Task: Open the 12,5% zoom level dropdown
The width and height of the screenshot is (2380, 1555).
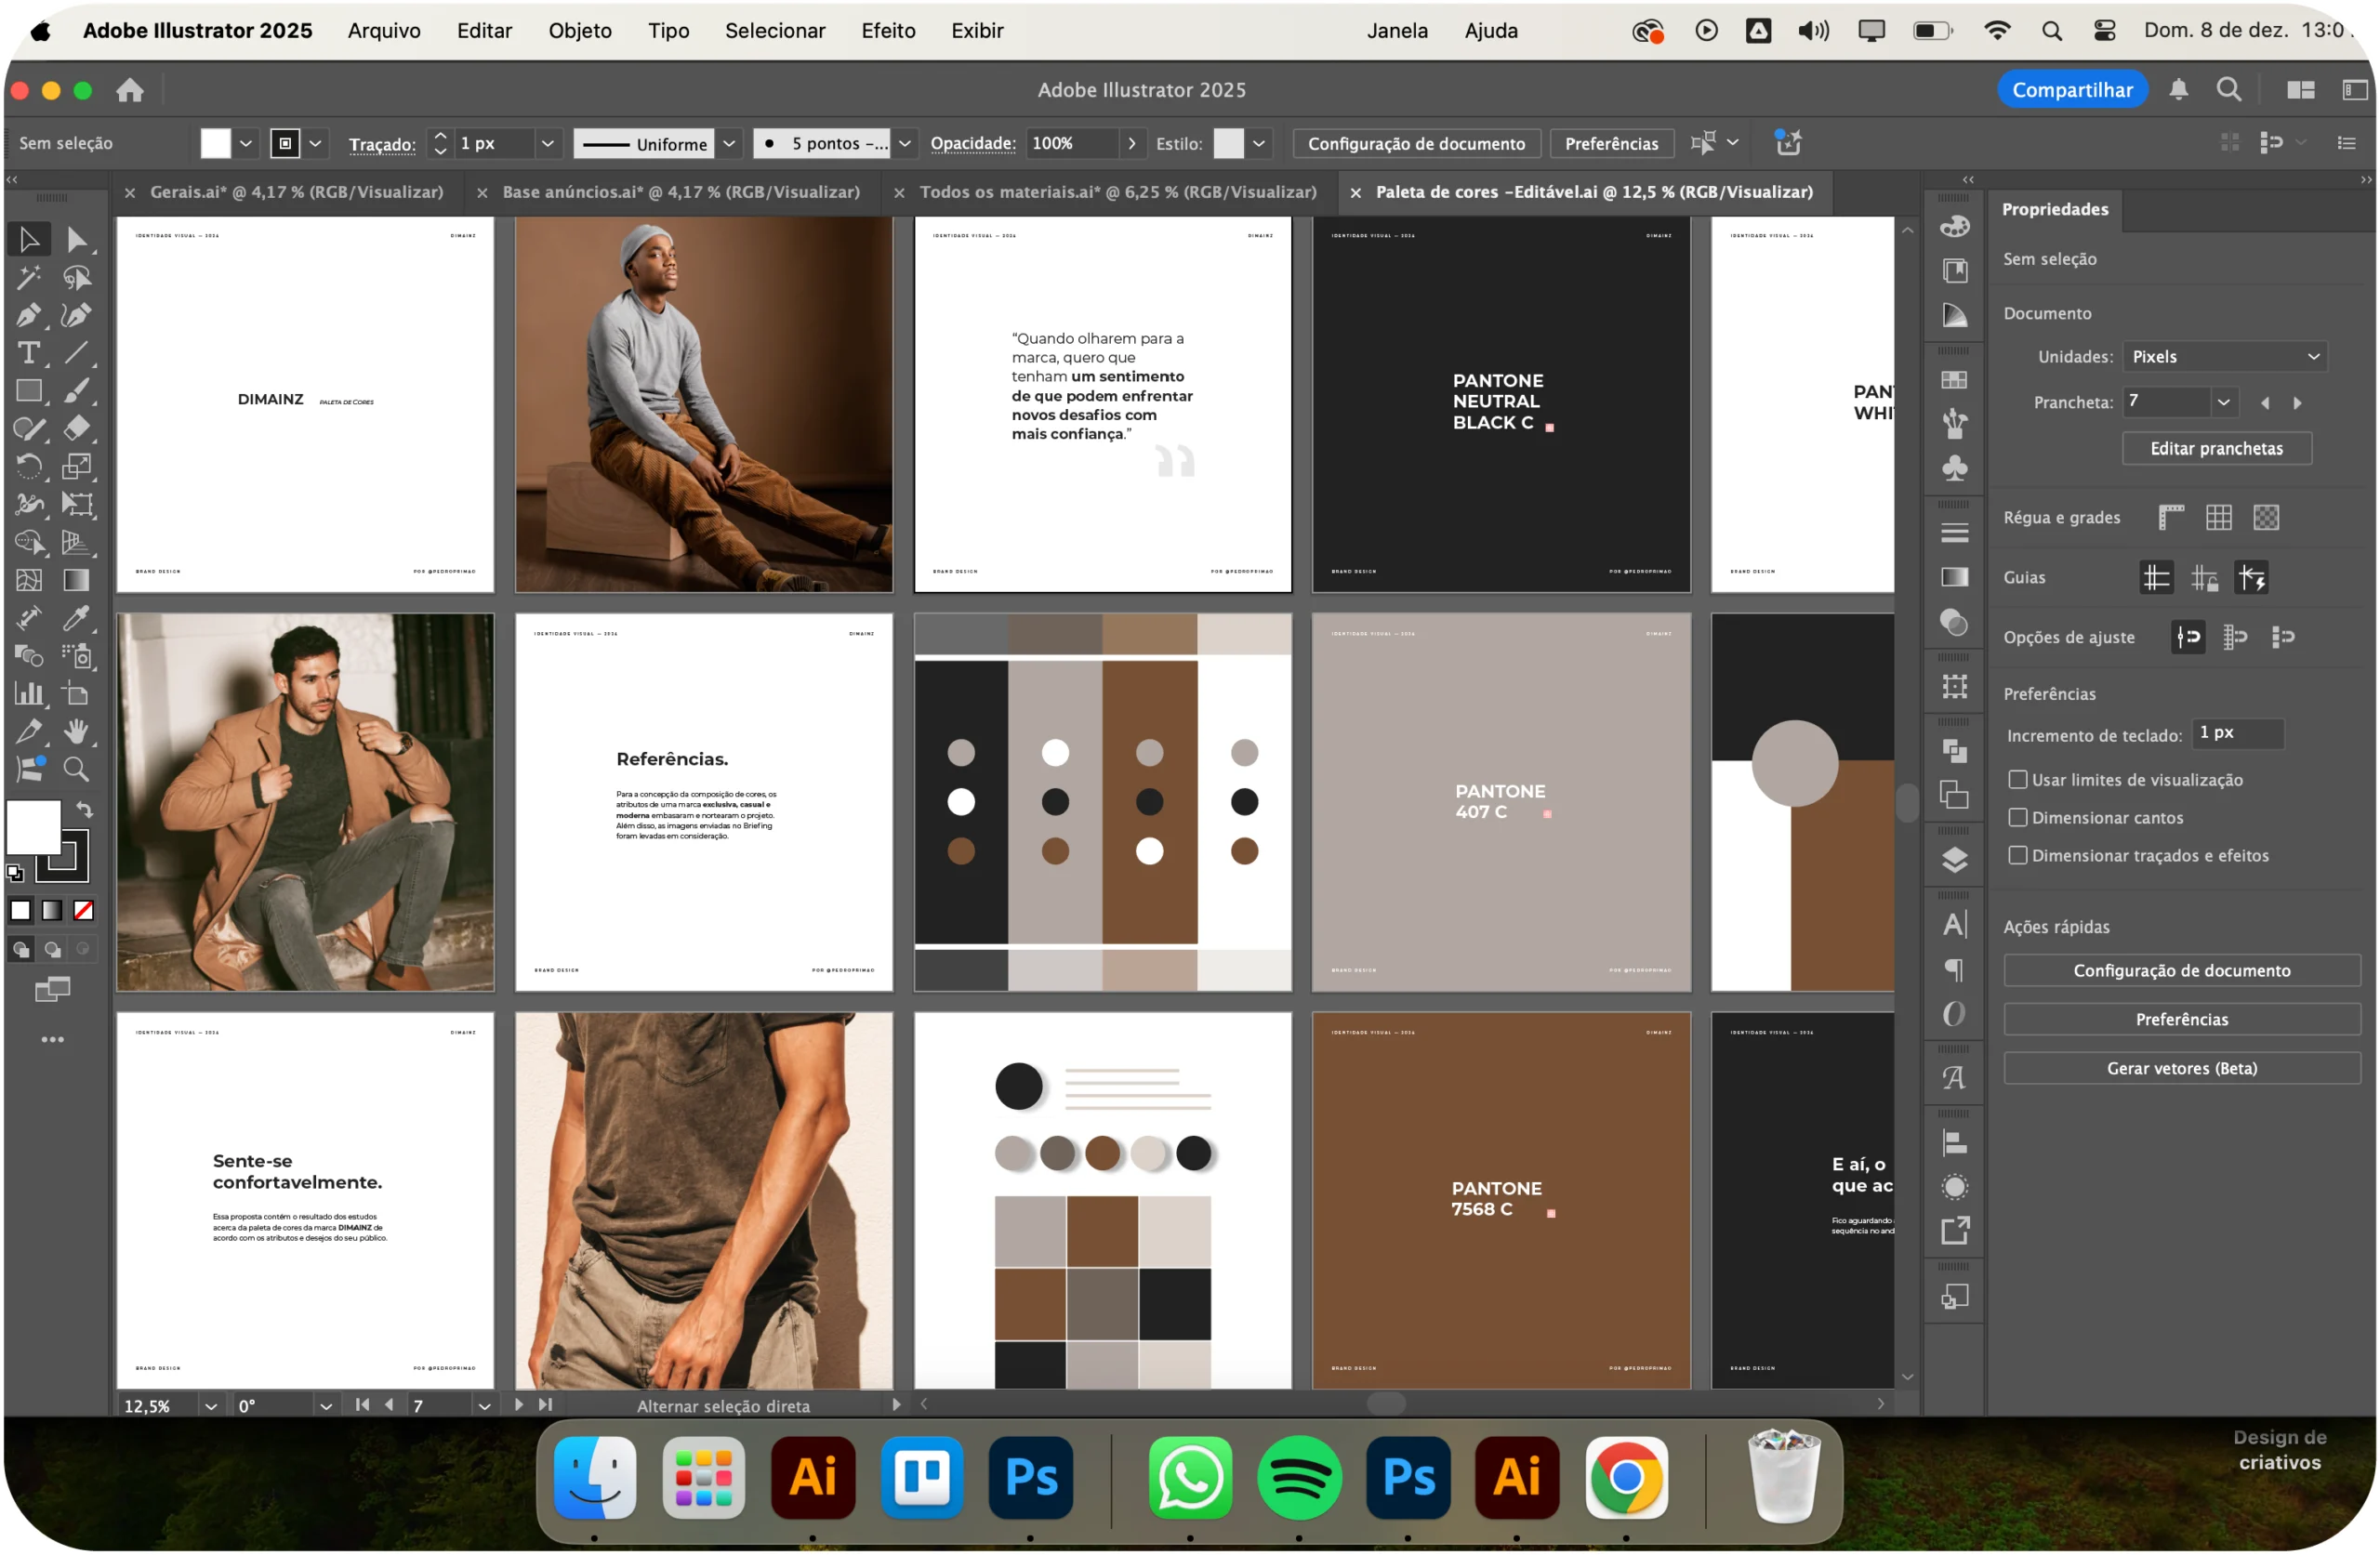Action: coord(211,1407)
